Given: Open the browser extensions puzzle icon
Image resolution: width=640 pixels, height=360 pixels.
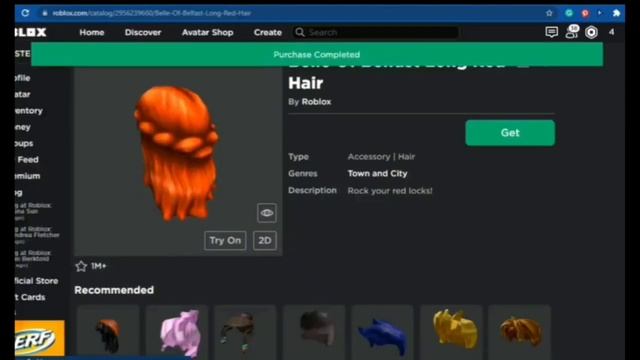Looking at the screenshot, I should click(616, 13).
